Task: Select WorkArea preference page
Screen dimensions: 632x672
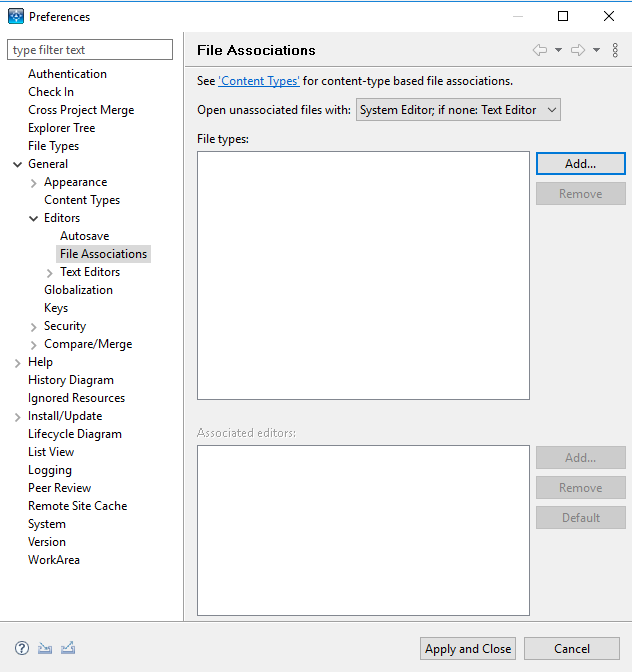Action: coord(54,560)
